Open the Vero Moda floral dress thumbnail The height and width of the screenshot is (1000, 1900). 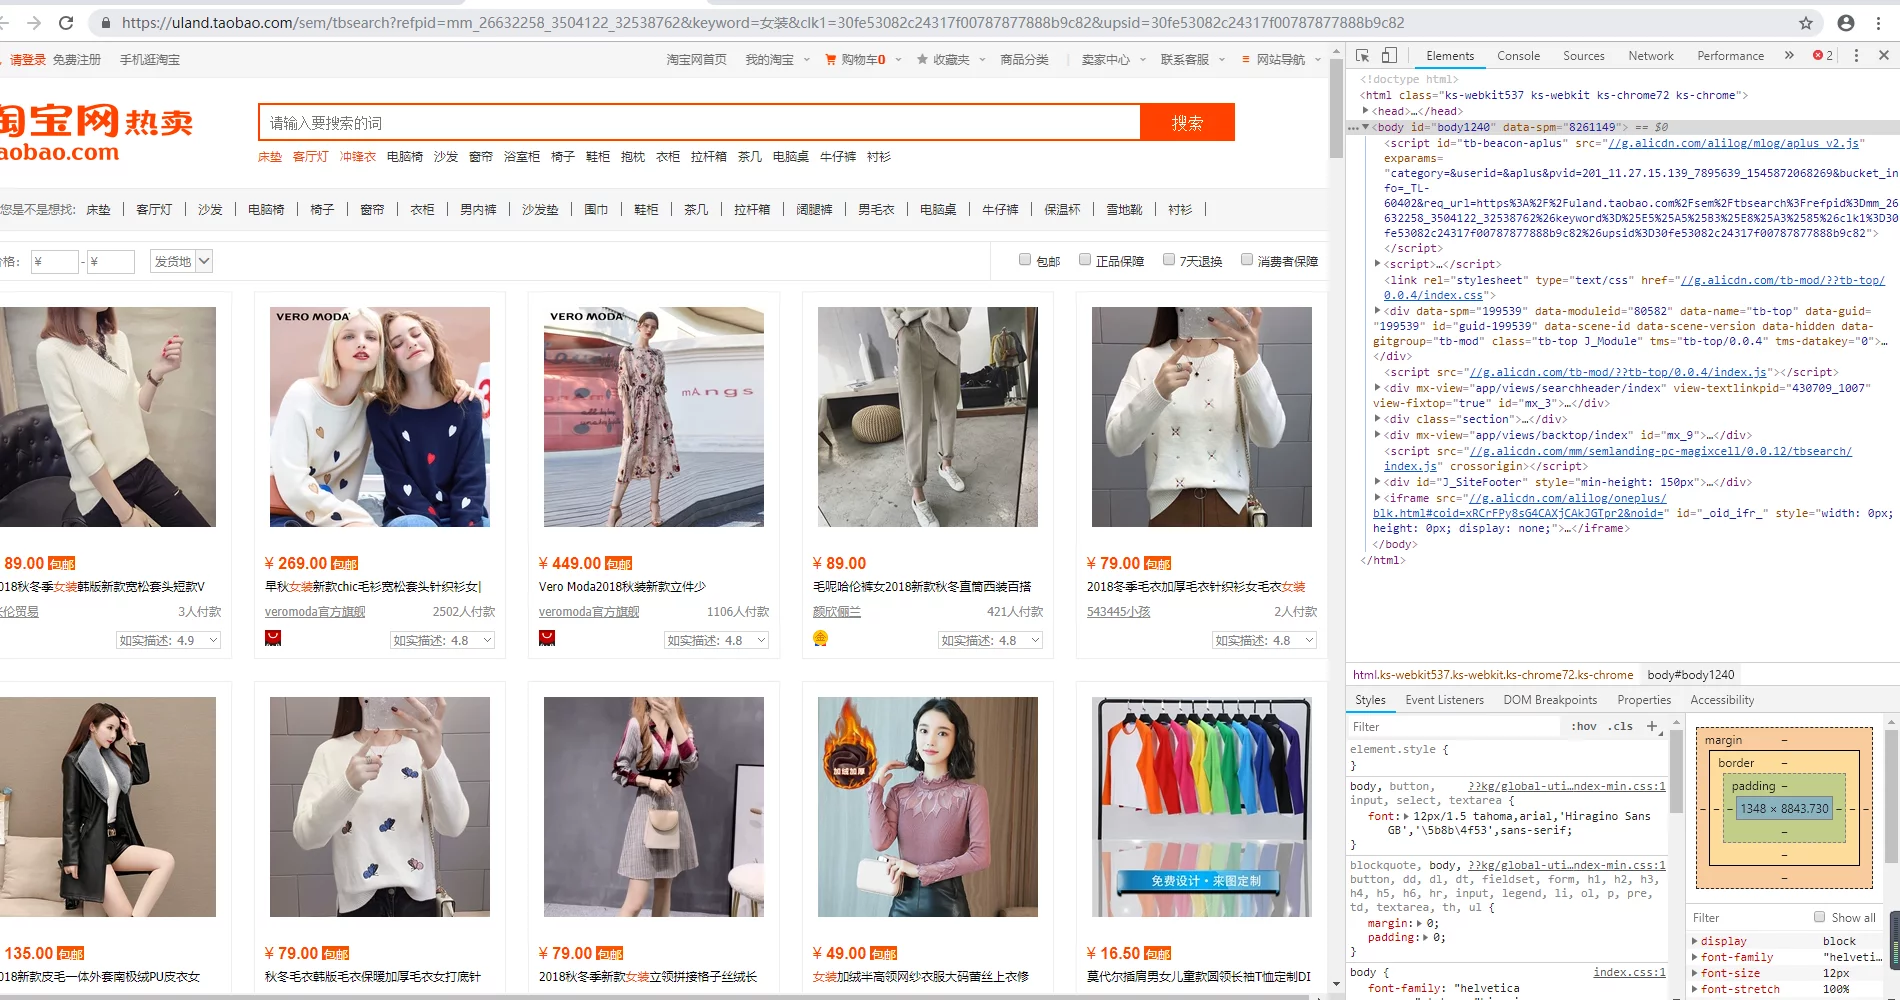[x=653, y=417]
